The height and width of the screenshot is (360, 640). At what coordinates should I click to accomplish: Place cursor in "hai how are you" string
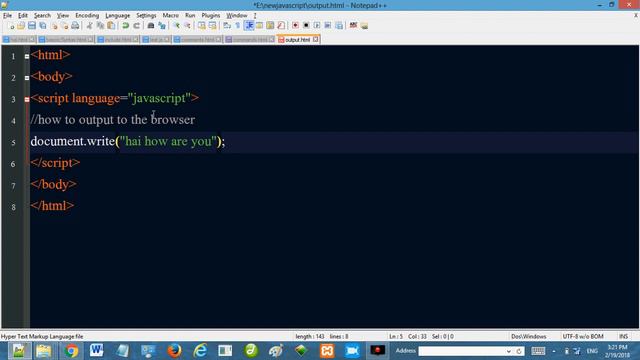point(168,141)
